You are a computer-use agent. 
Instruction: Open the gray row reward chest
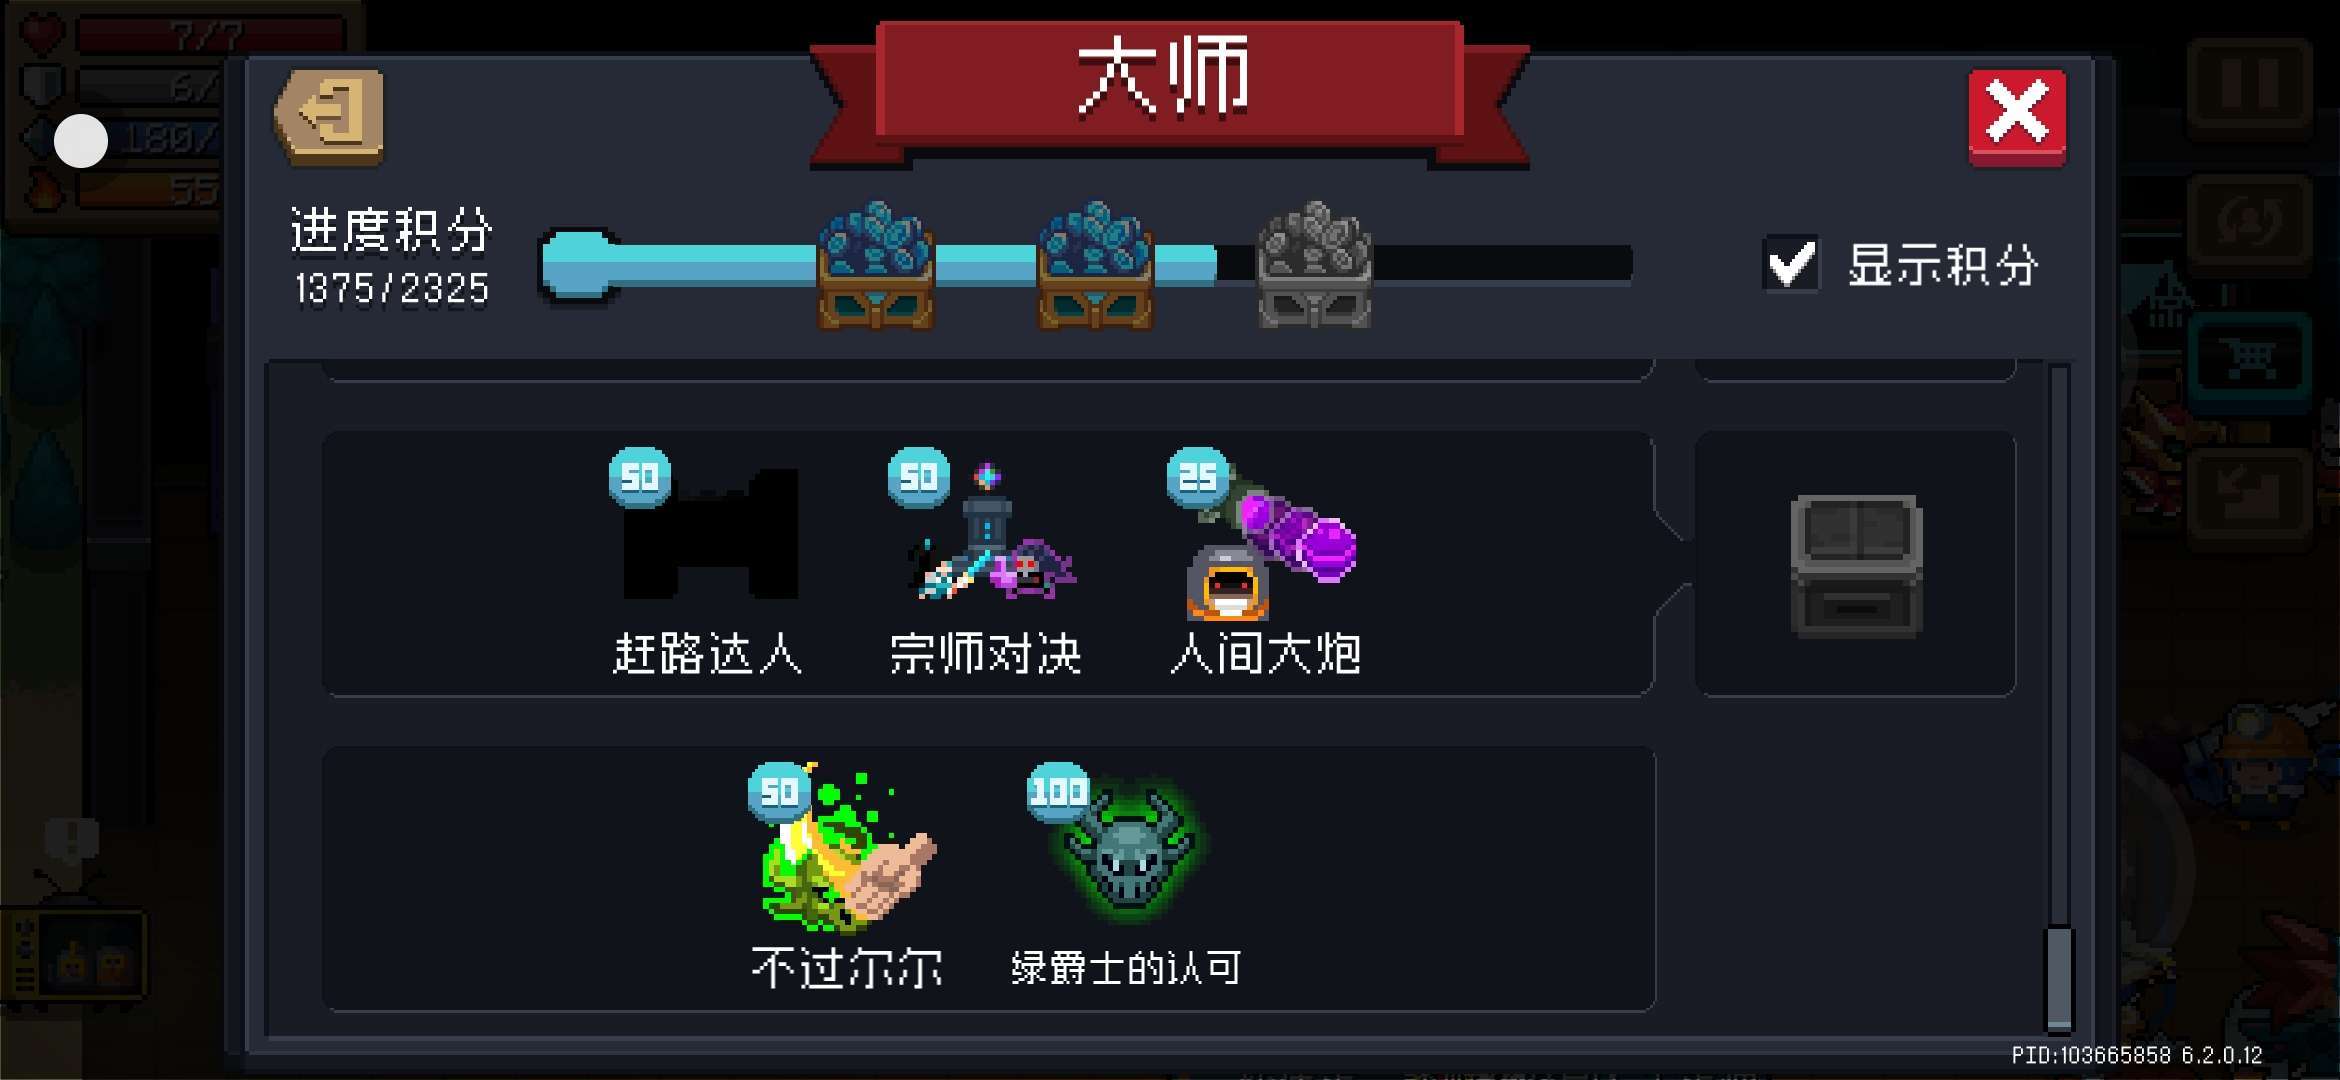(x=1856, y=565)
